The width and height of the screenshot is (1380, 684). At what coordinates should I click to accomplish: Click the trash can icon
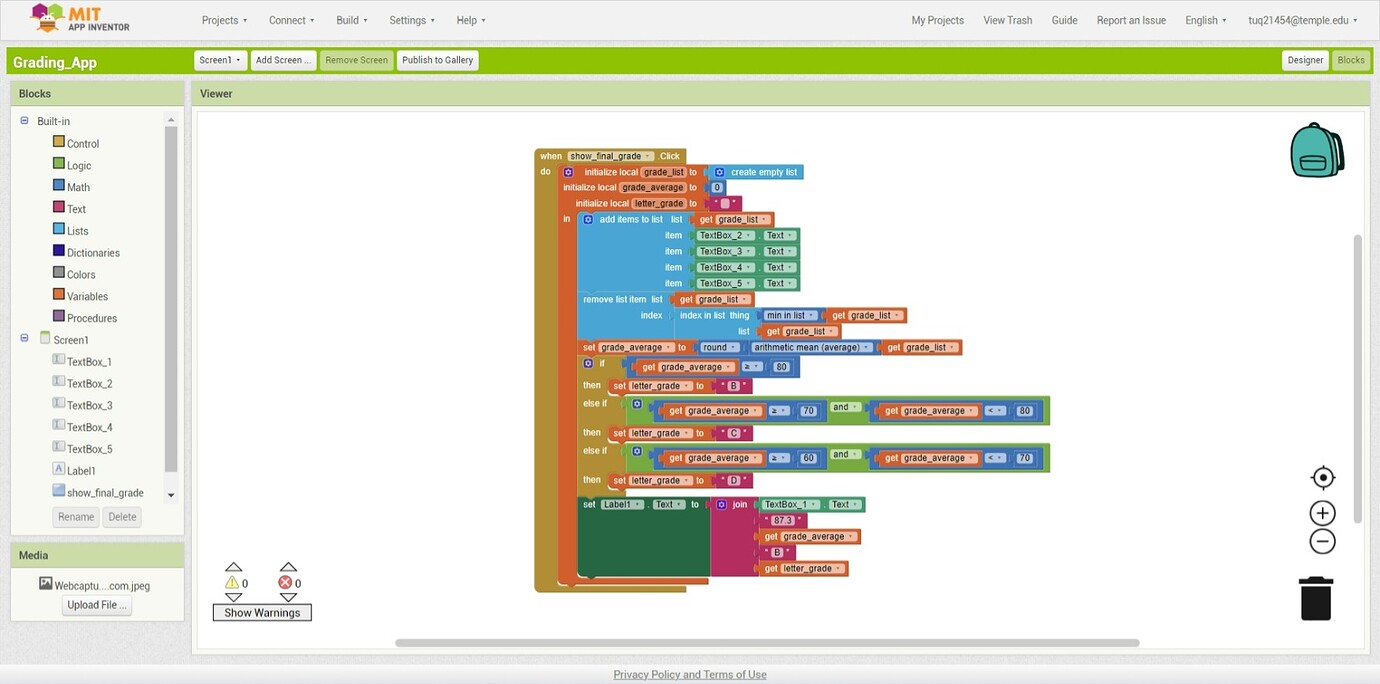click(x=1316, y=598)
